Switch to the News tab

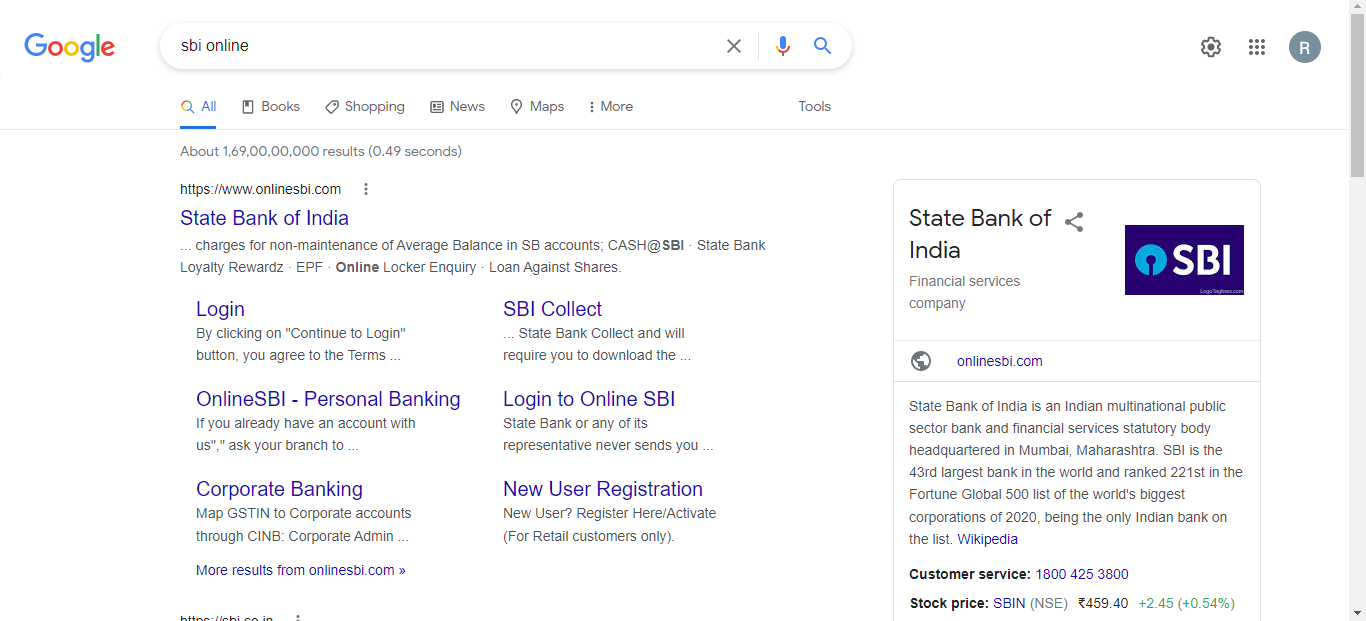click(457, 107)
